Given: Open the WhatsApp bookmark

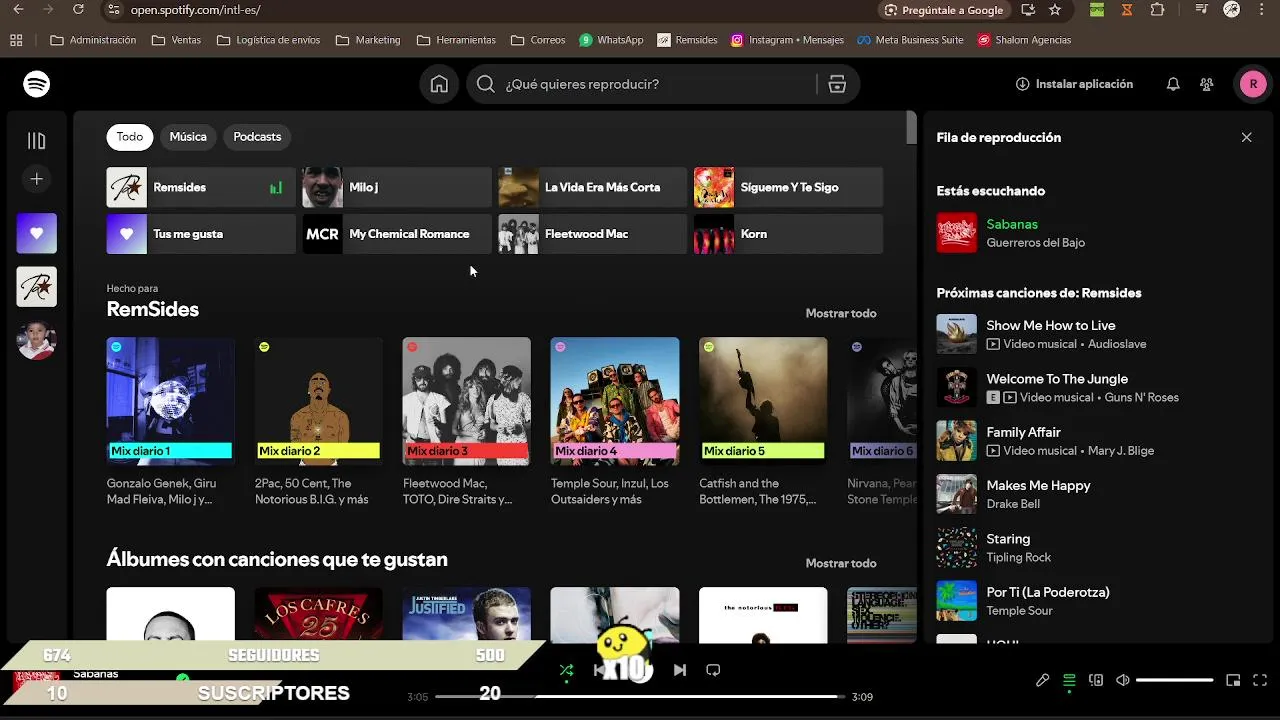Looking at the screenshot, I should [611, 40].
